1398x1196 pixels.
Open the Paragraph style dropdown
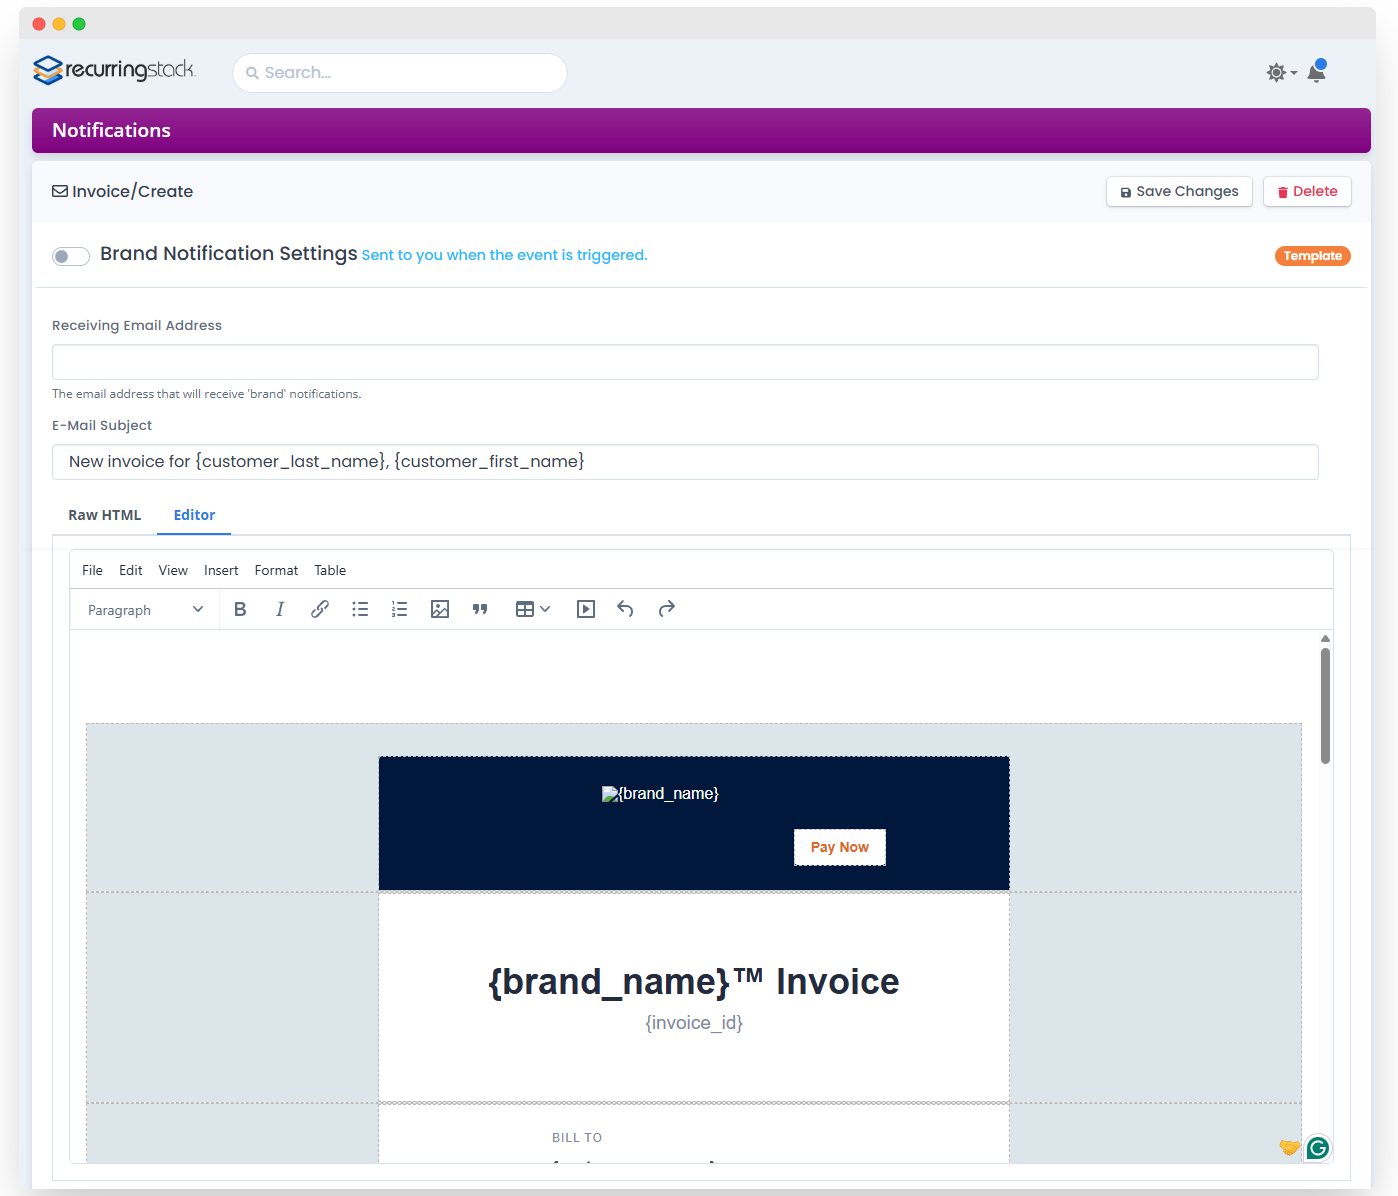tap(145, 610)
